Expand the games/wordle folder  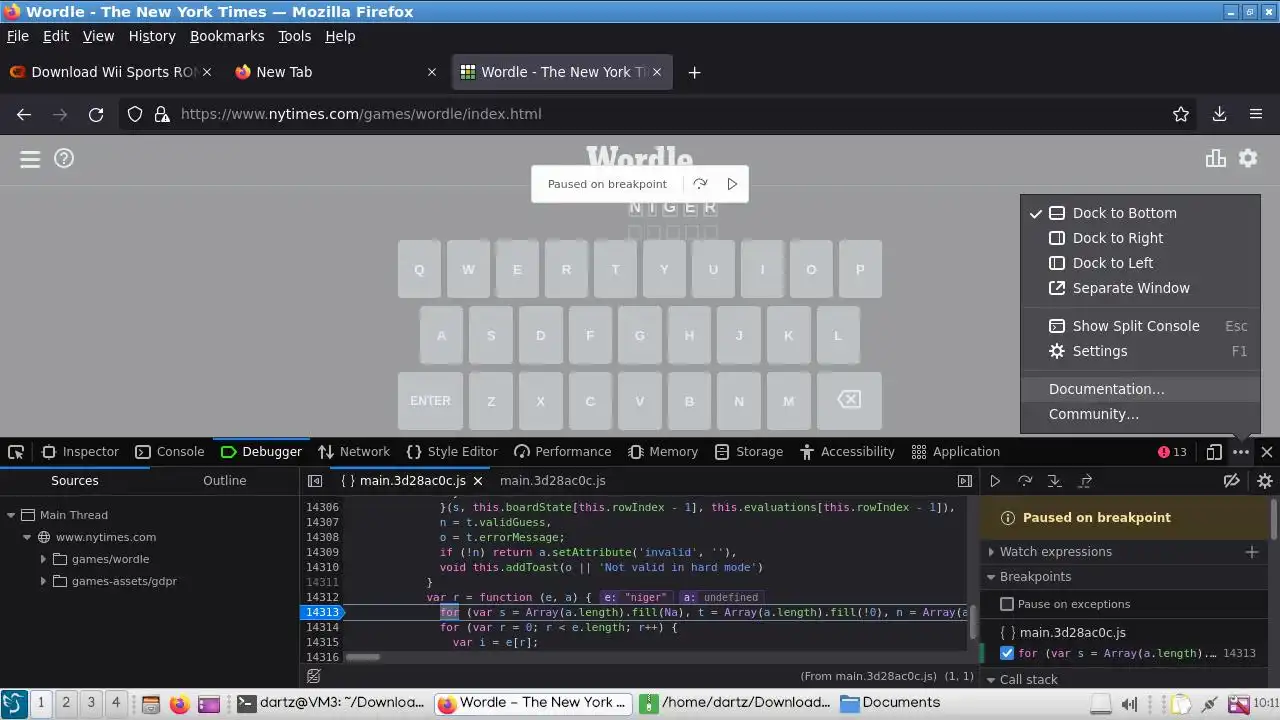[x=43, y=559]
